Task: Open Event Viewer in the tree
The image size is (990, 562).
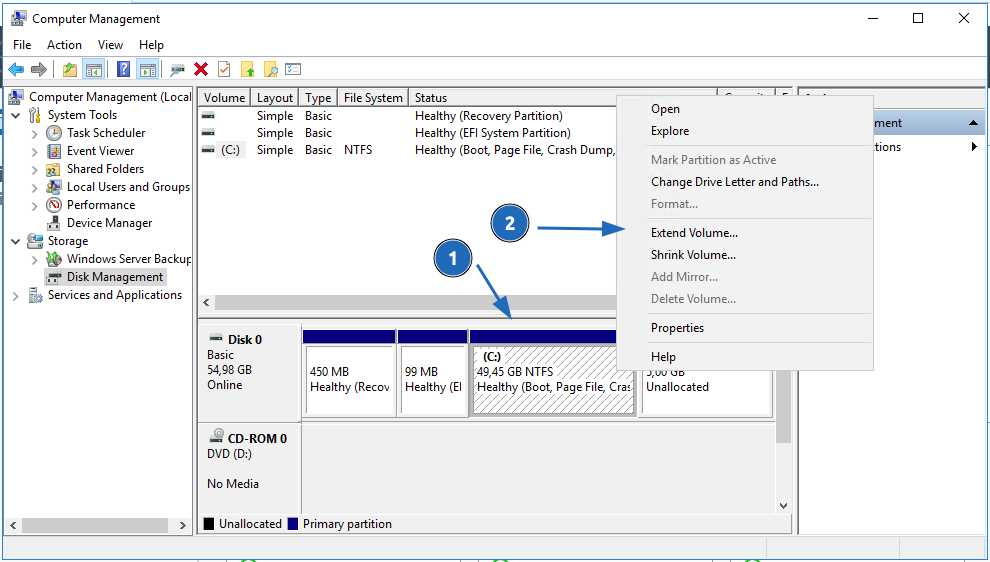Action: (100, 151)
